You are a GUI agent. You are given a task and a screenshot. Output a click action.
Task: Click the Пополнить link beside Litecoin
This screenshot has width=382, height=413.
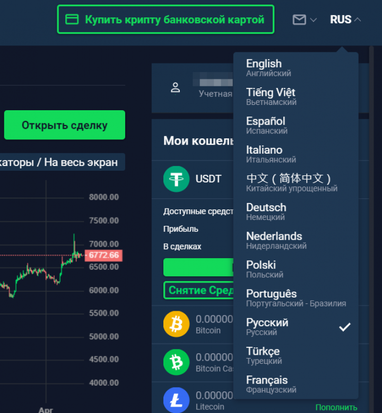pyautogui.click(x=336, y=407)
